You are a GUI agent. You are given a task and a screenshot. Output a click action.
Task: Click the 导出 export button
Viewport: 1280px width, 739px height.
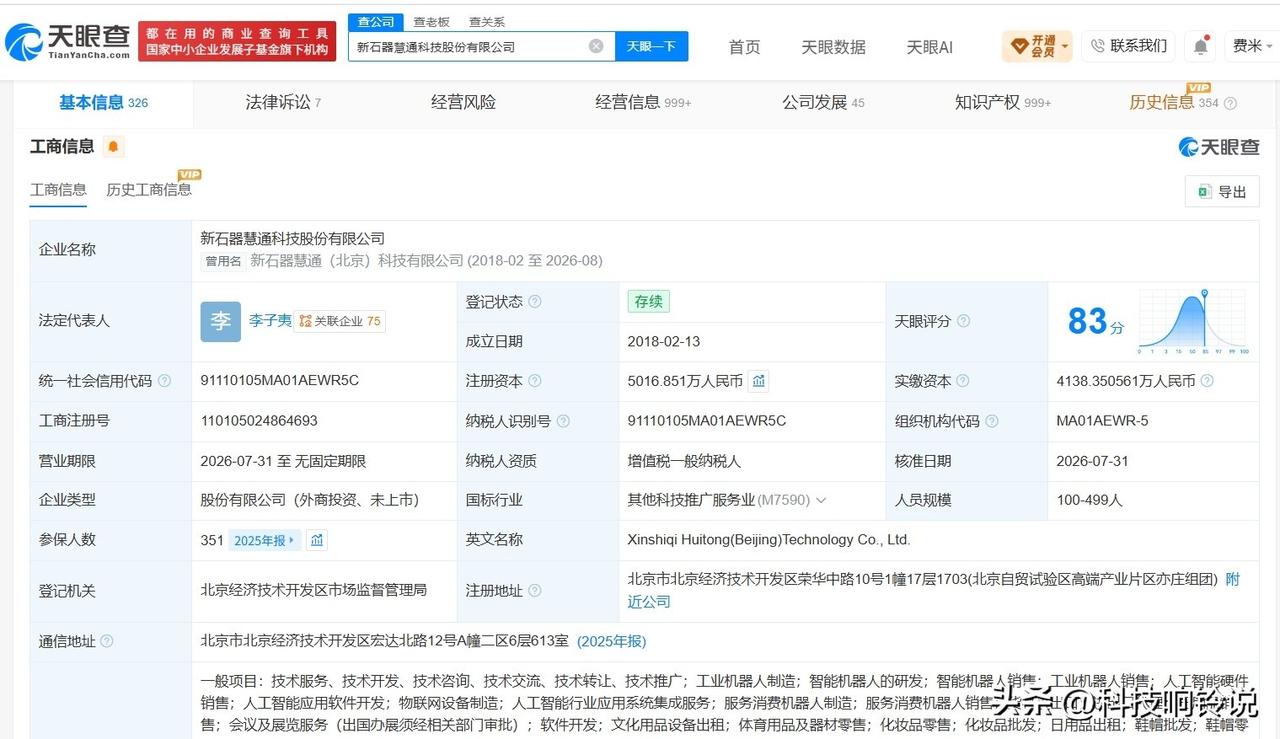coord(1222,192)
